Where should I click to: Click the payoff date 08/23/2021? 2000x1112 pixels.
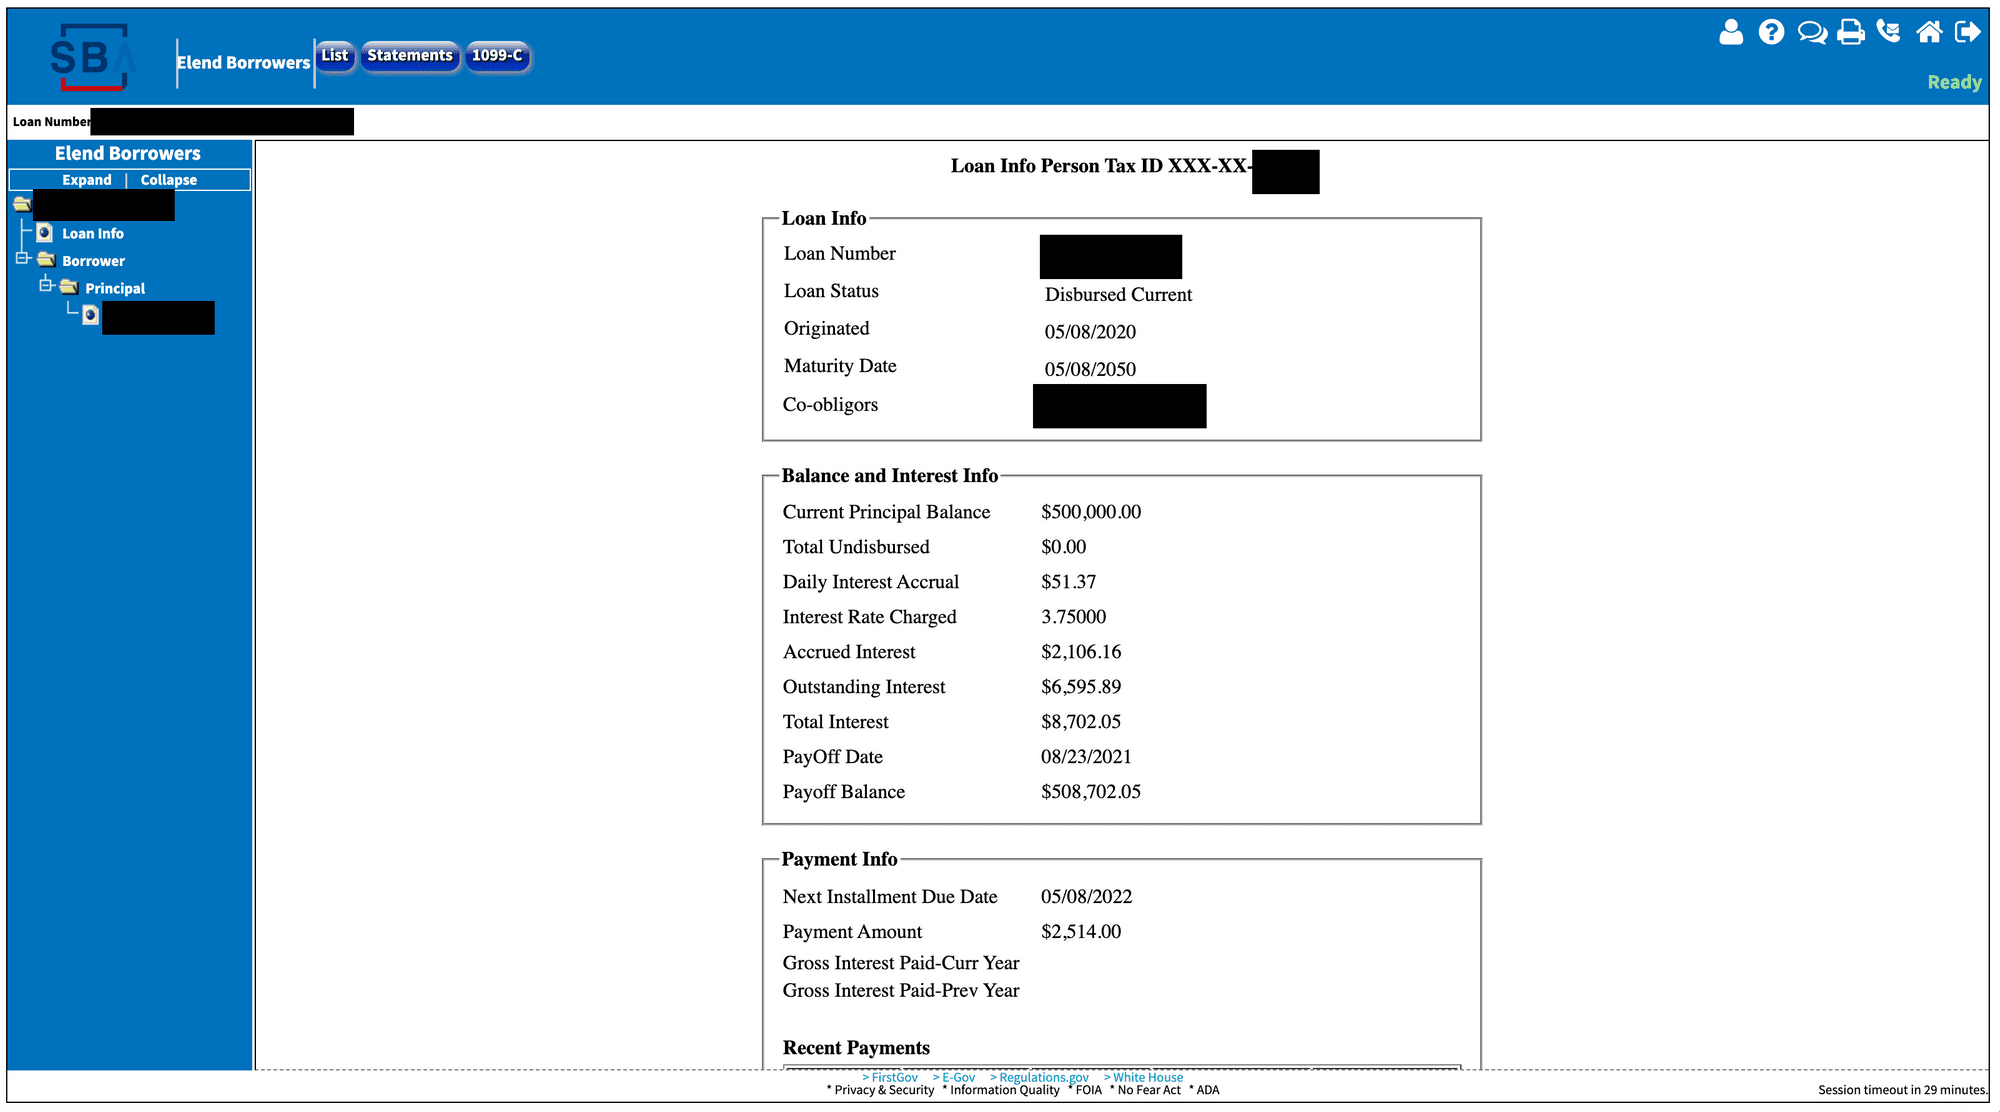[1086, 757]
